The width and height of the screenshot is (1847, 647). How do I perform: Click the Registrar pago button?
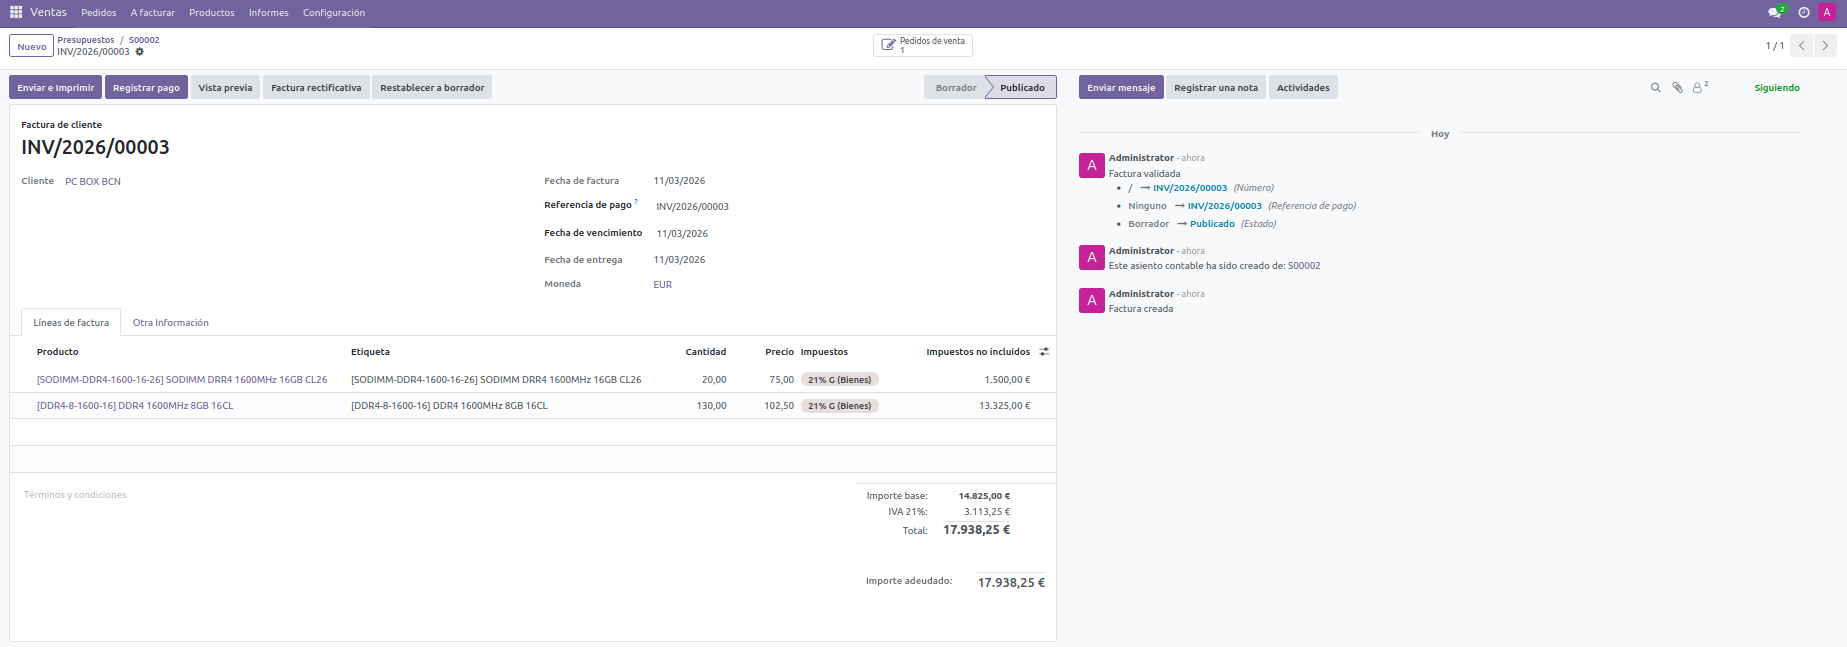[146, 88]
